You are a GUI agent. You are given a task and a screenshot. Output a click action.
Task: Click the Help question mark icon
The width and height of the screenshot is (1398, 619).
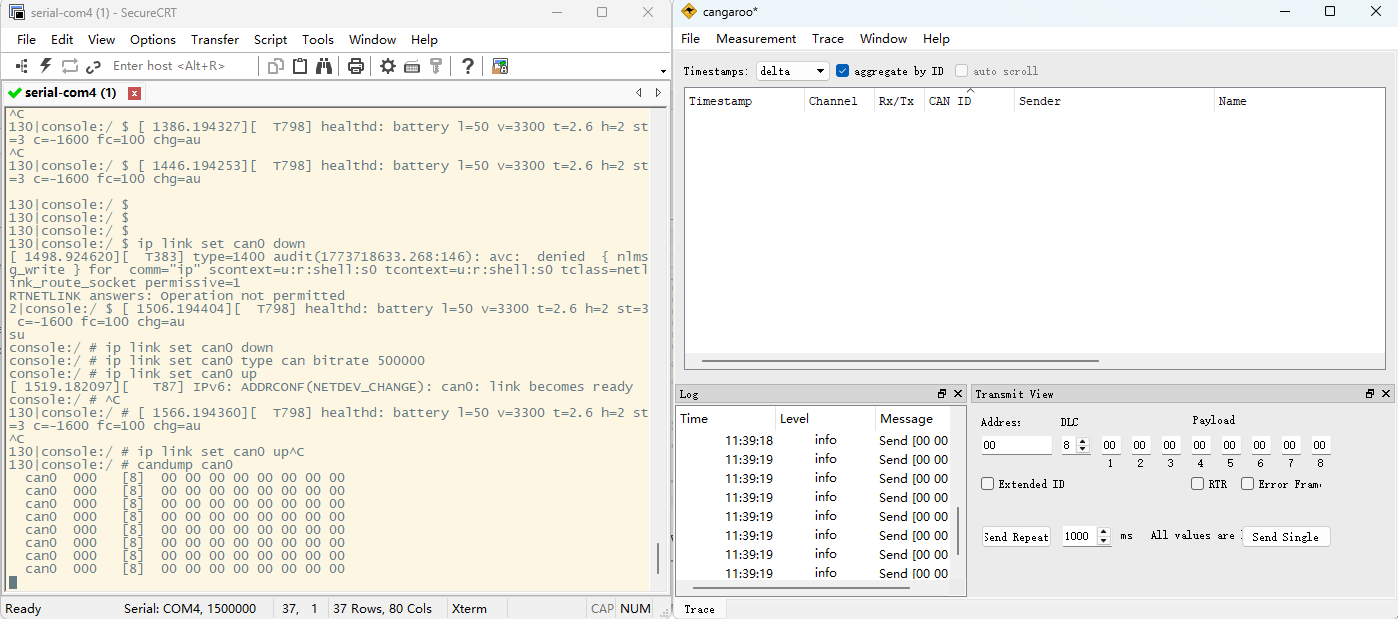coord(467,66)
